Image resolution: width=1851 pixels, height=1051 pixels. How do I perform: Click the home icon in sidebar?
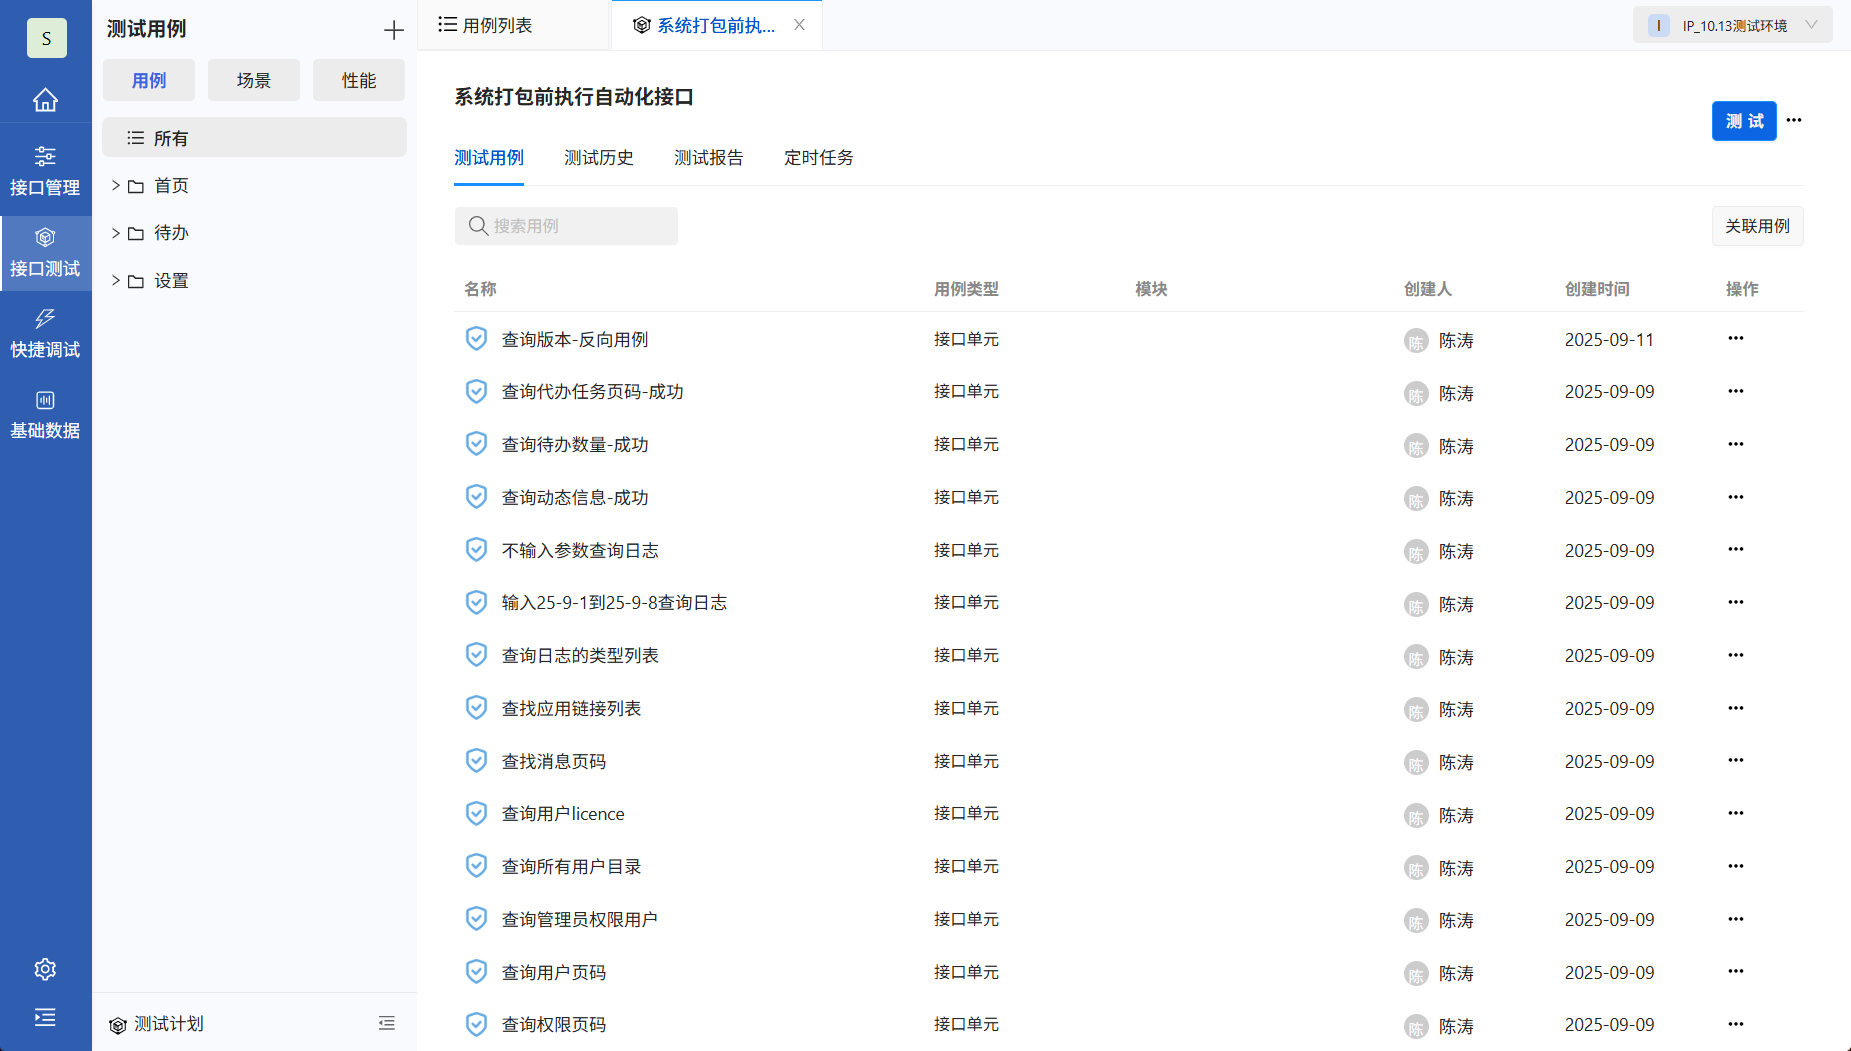[x=45, y=99]
